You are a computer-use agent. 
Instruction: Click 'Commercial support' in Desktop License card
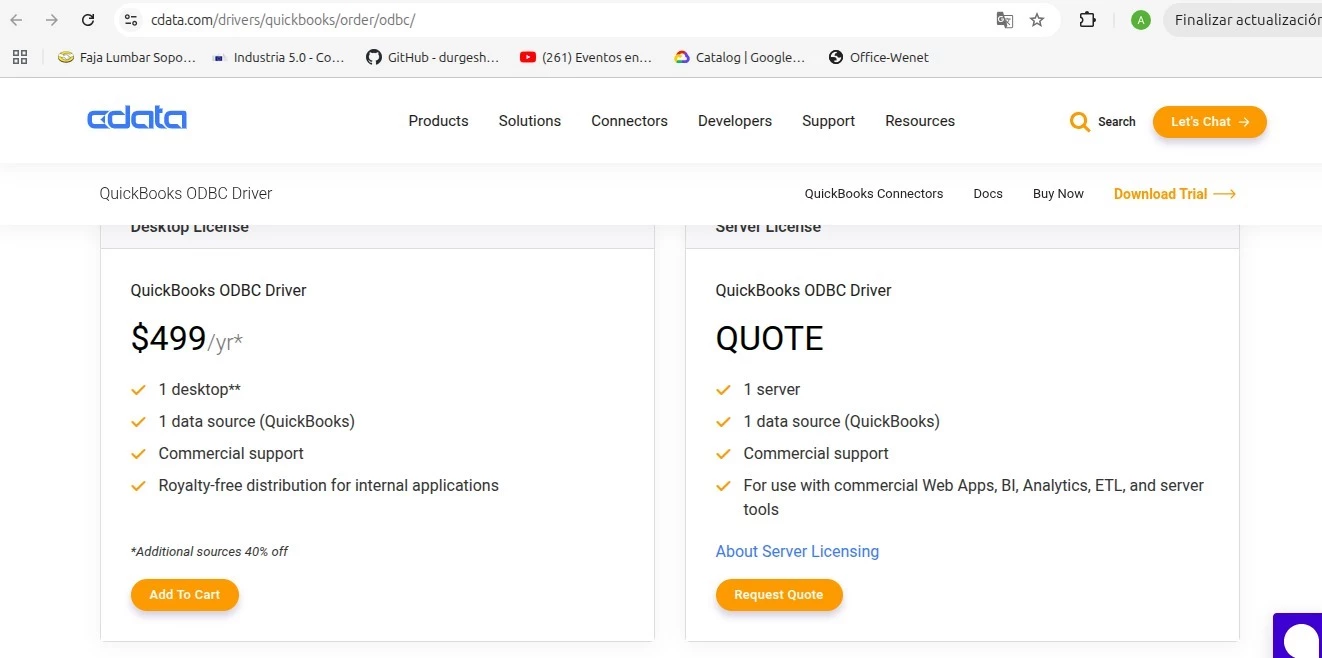[231, 453]
